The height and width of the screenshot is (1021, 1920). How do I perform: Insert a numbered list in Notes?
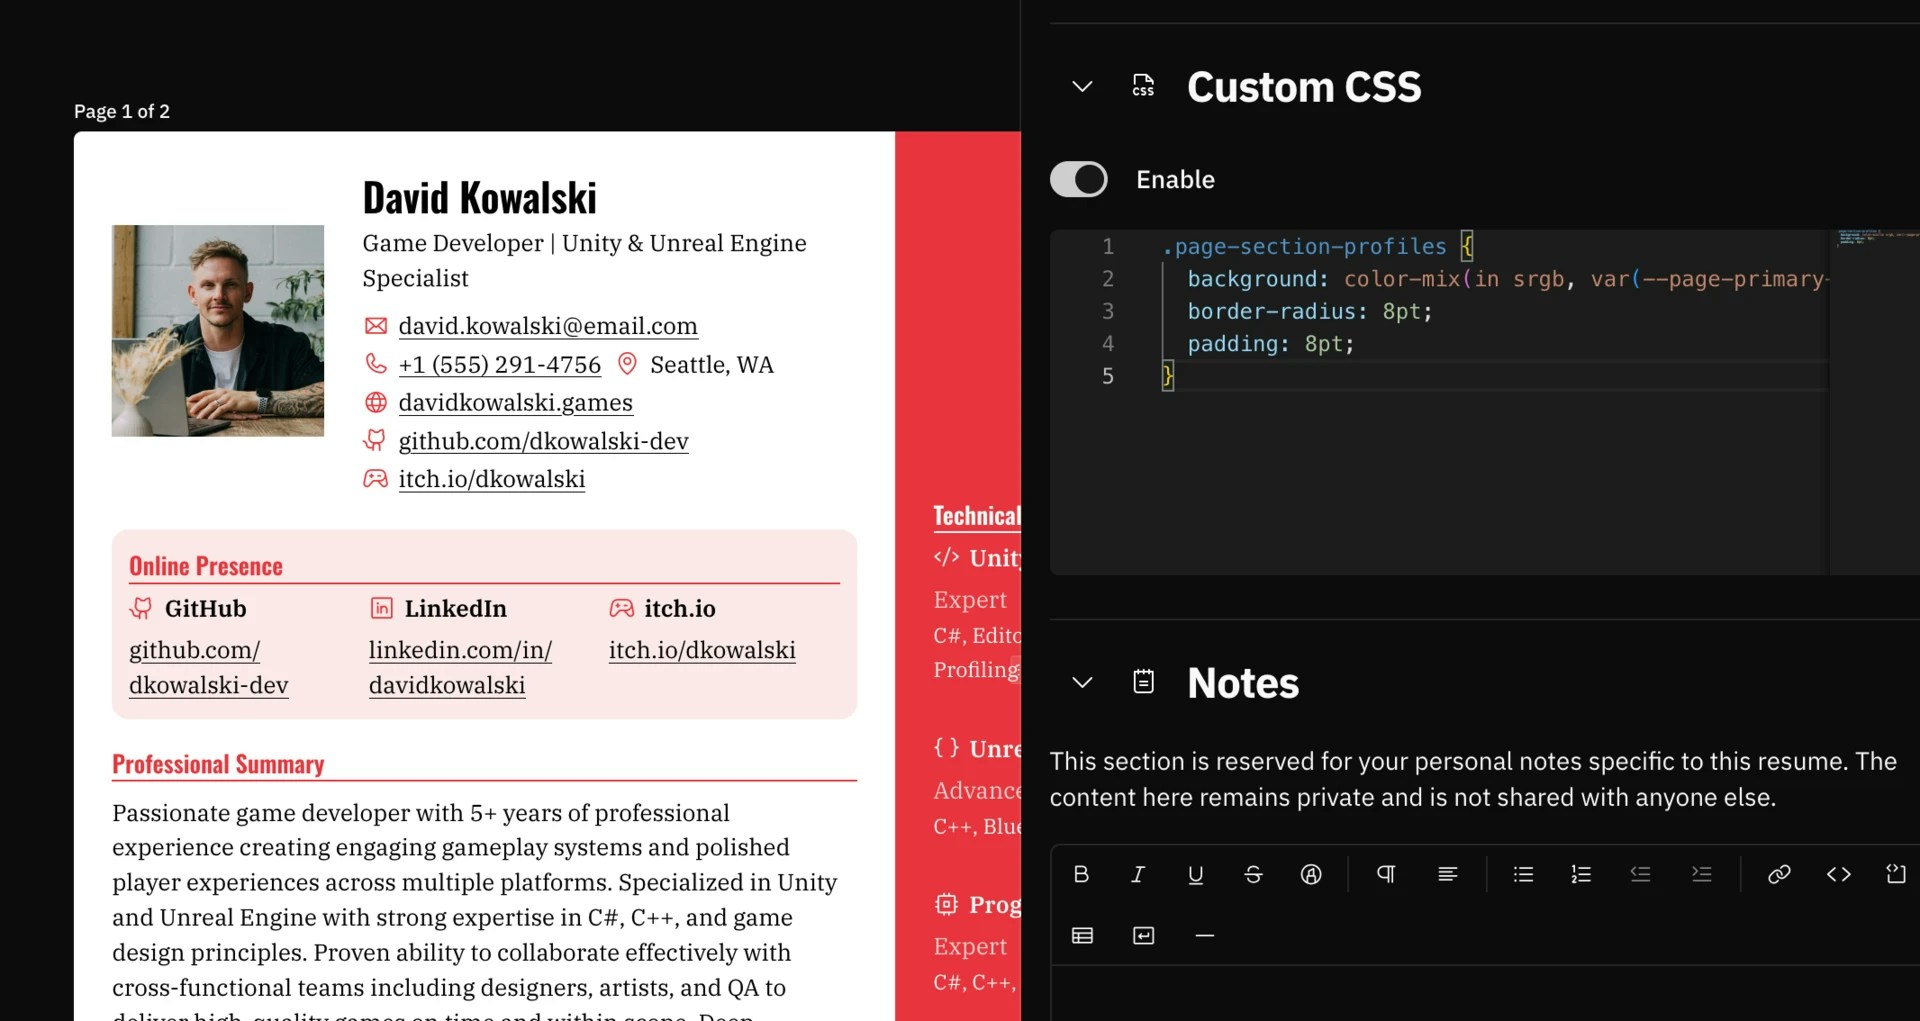[x=1580, y=874]
